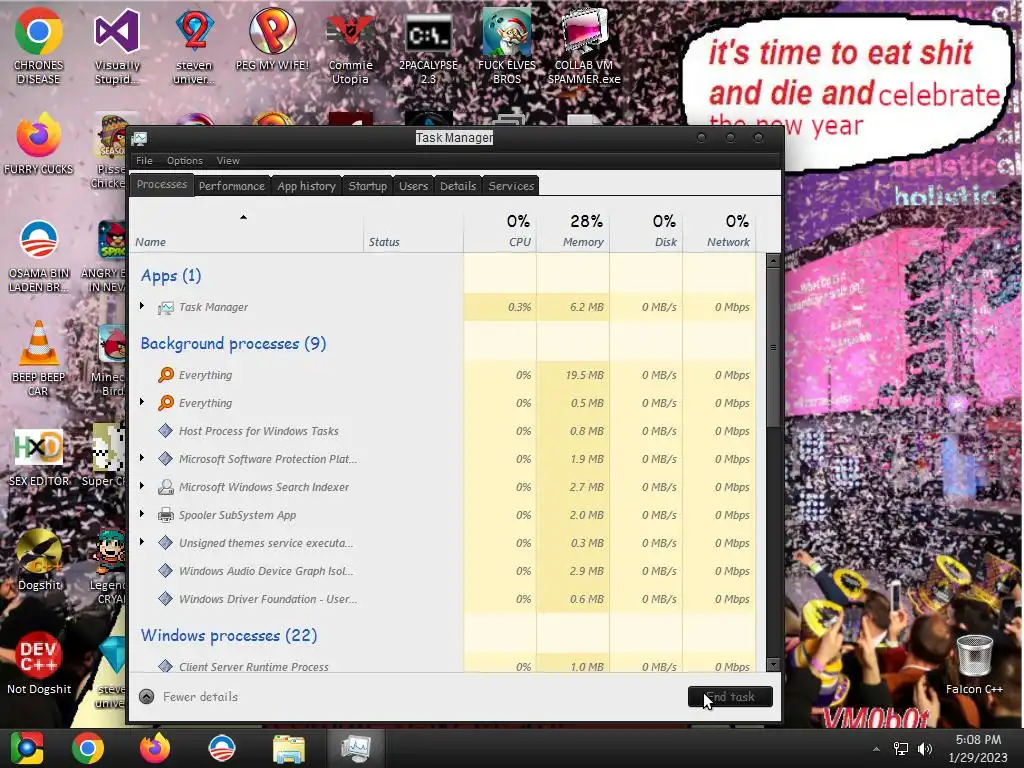
Task: Select the Processes tab
Action: pyautogui.click(x=162, y=184)
